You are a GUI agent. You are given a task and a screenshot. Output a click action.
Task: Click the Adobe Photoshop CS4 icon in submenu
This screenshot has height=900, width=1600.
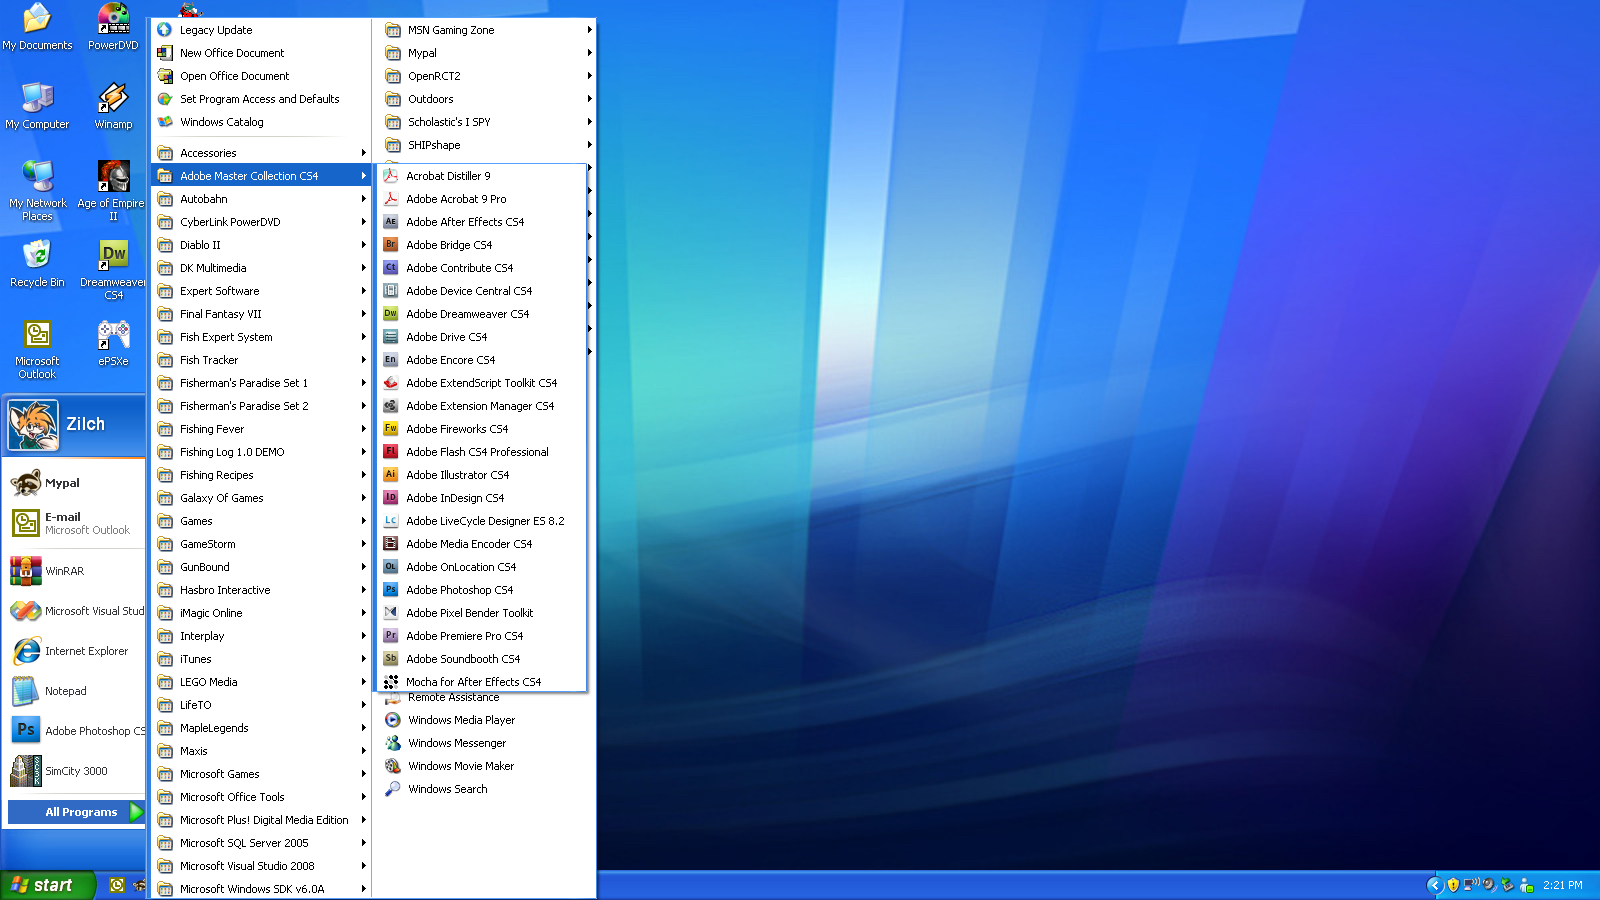point(391,590)
